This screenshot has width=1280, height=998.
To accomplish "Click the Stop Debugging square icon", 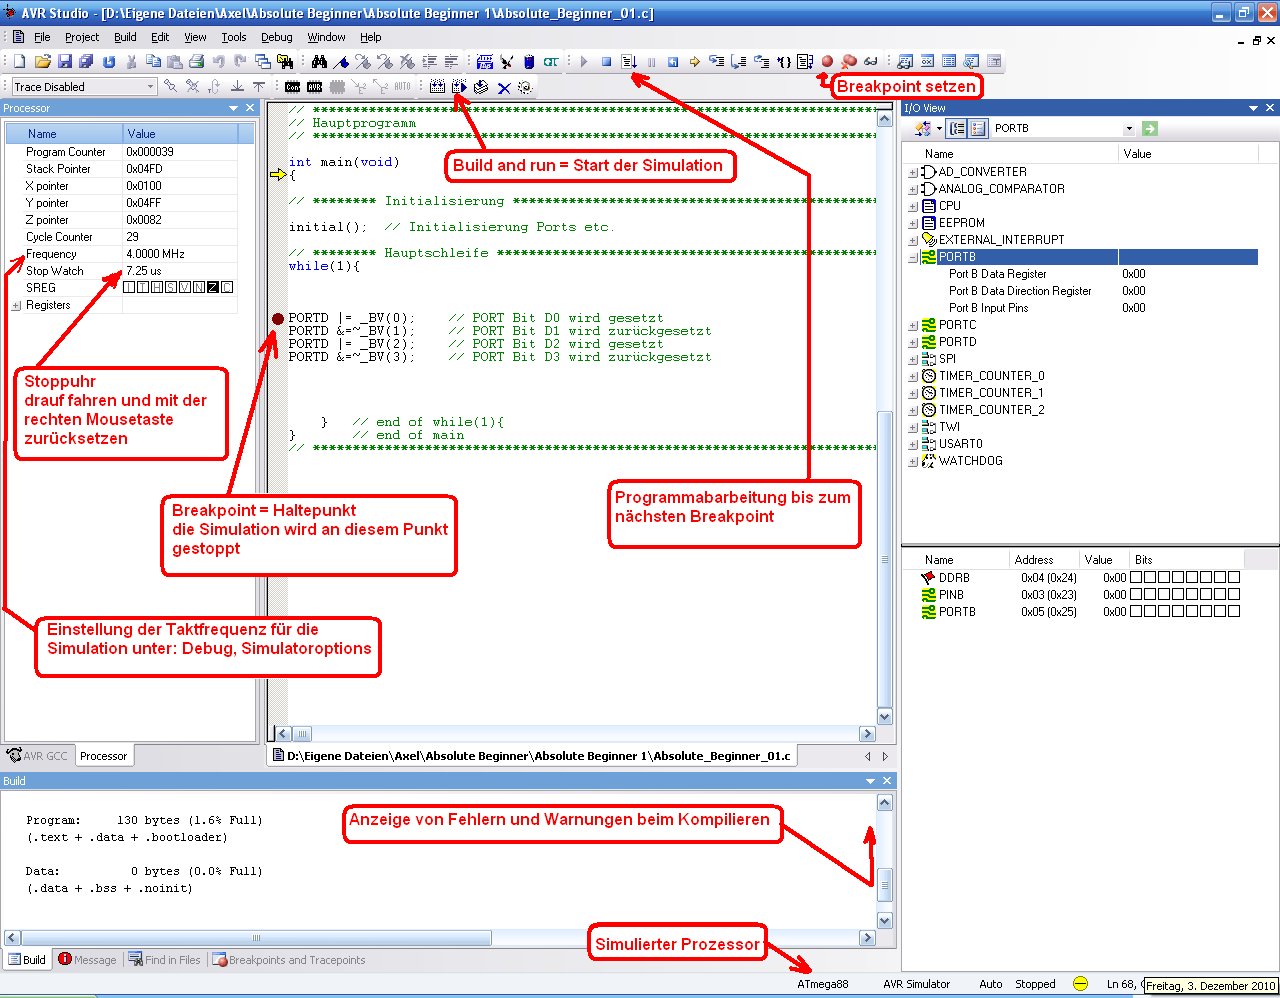I will coord(606,62).
